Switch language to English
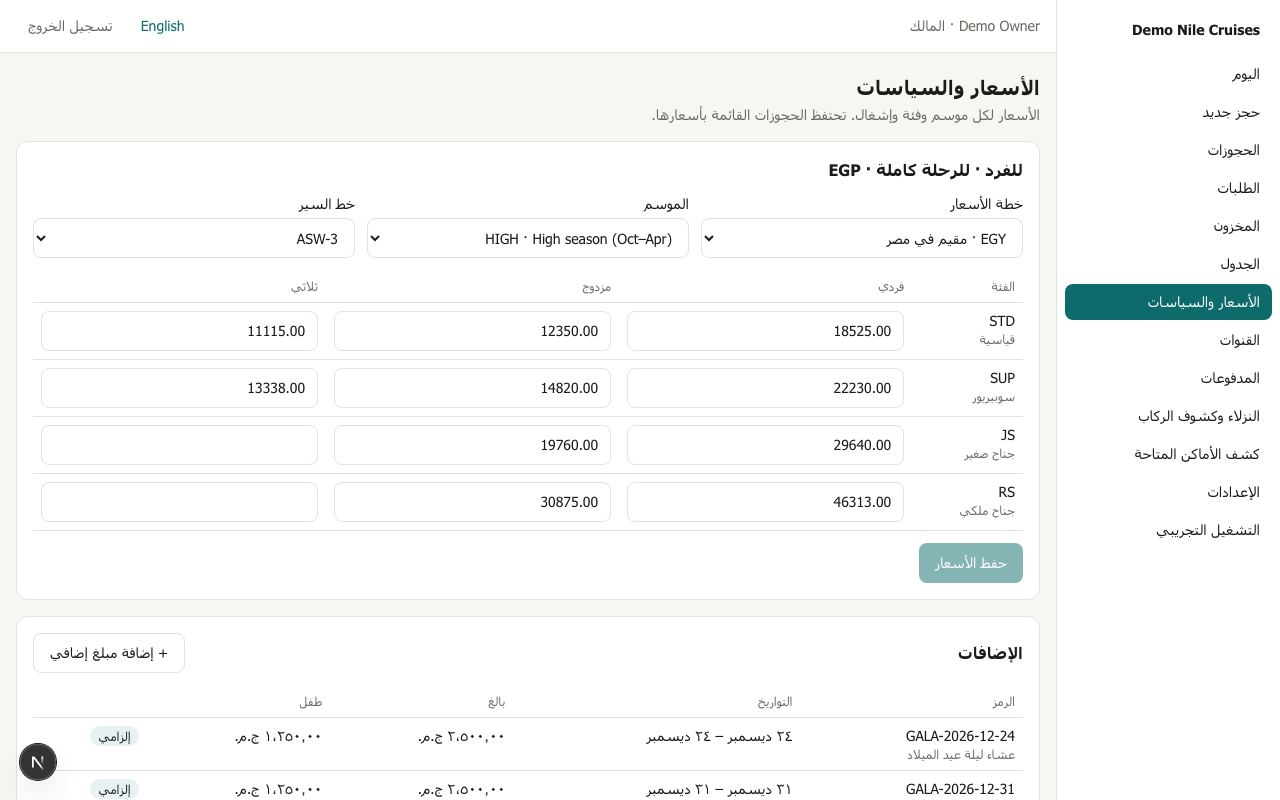The height and width of the screenshot is (800, 1280). pos(162,26)
